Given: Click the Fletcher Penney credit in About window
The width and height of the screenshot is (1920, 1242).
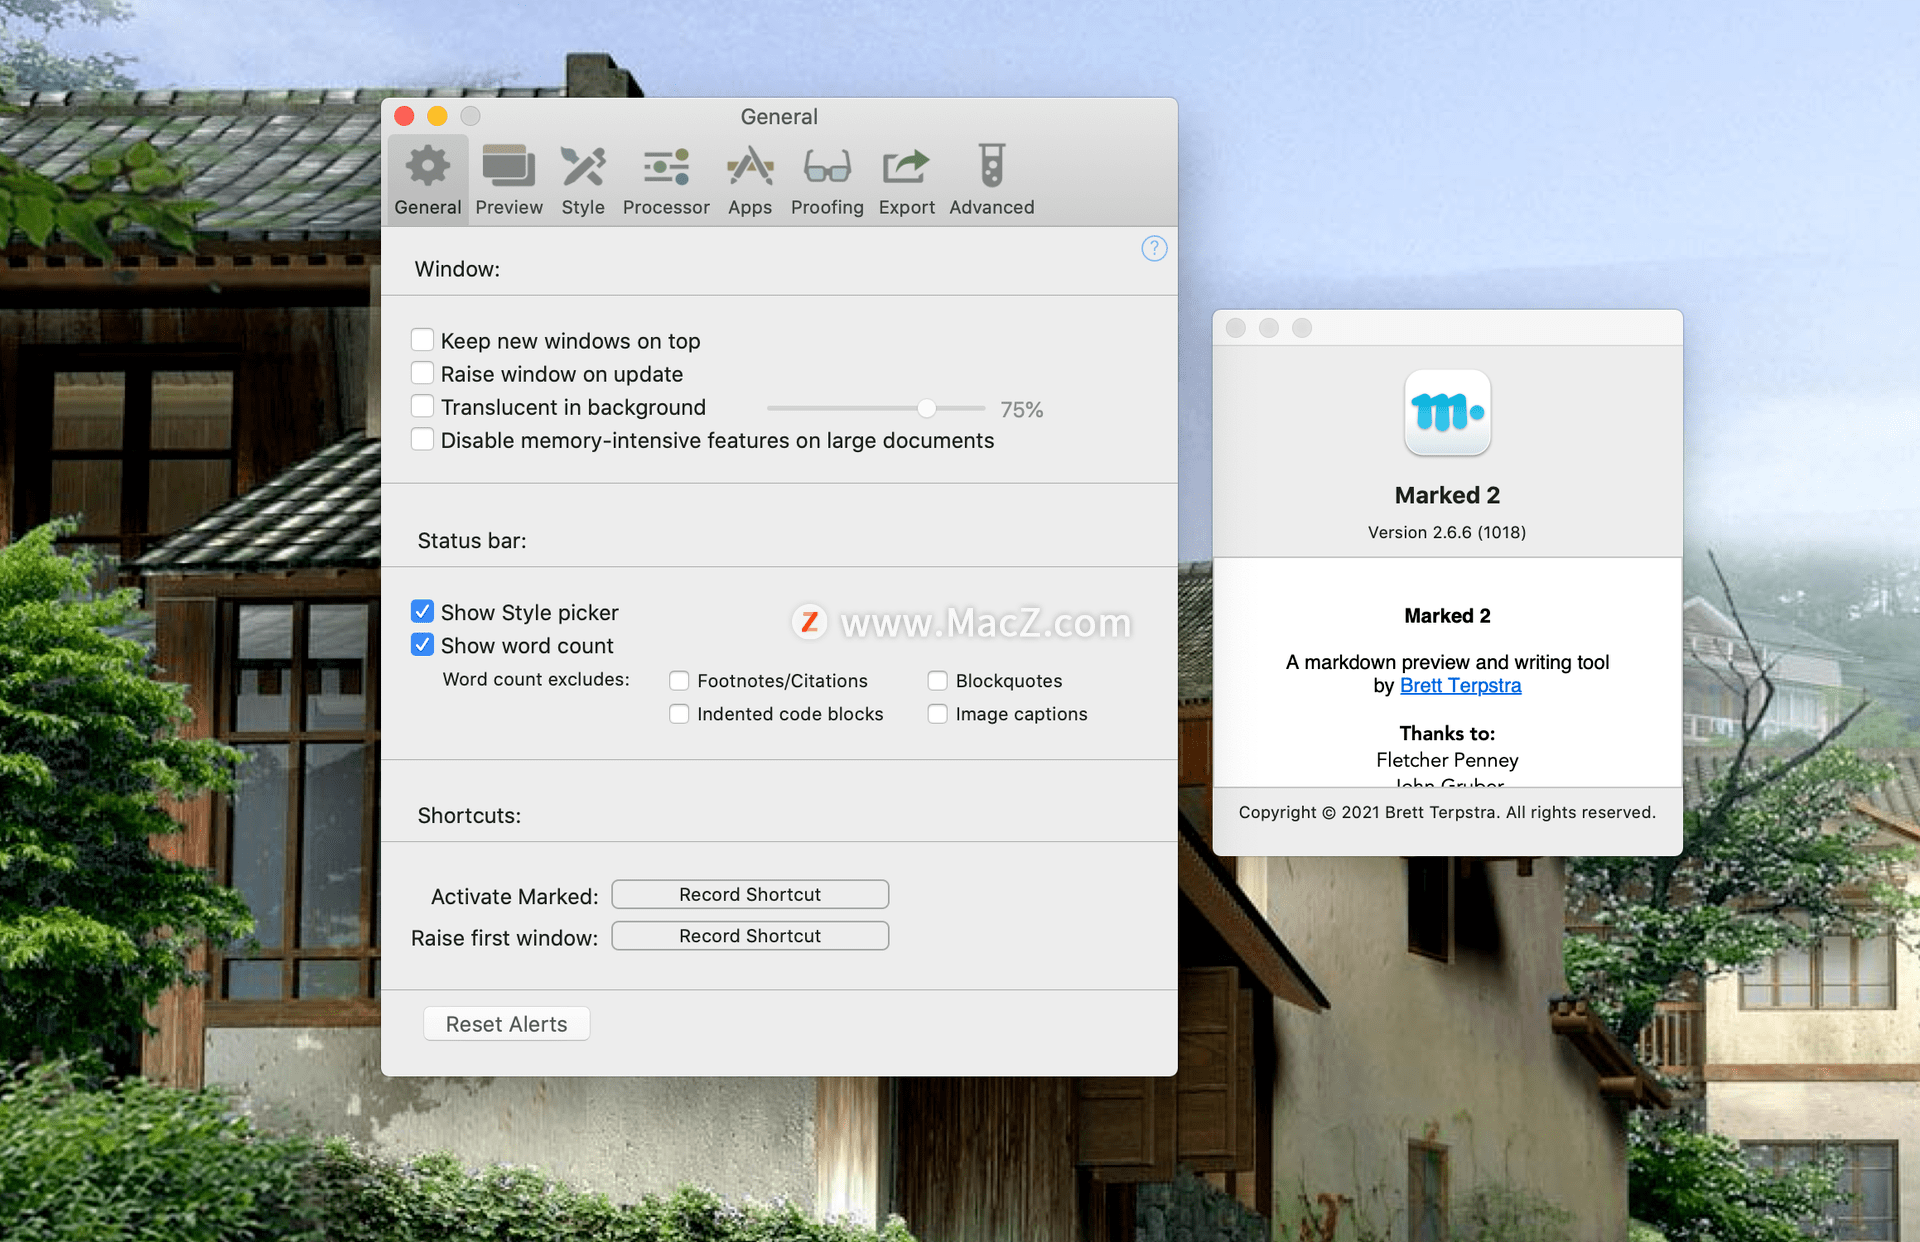Looking at the screenshot, I should (1447, 760).
